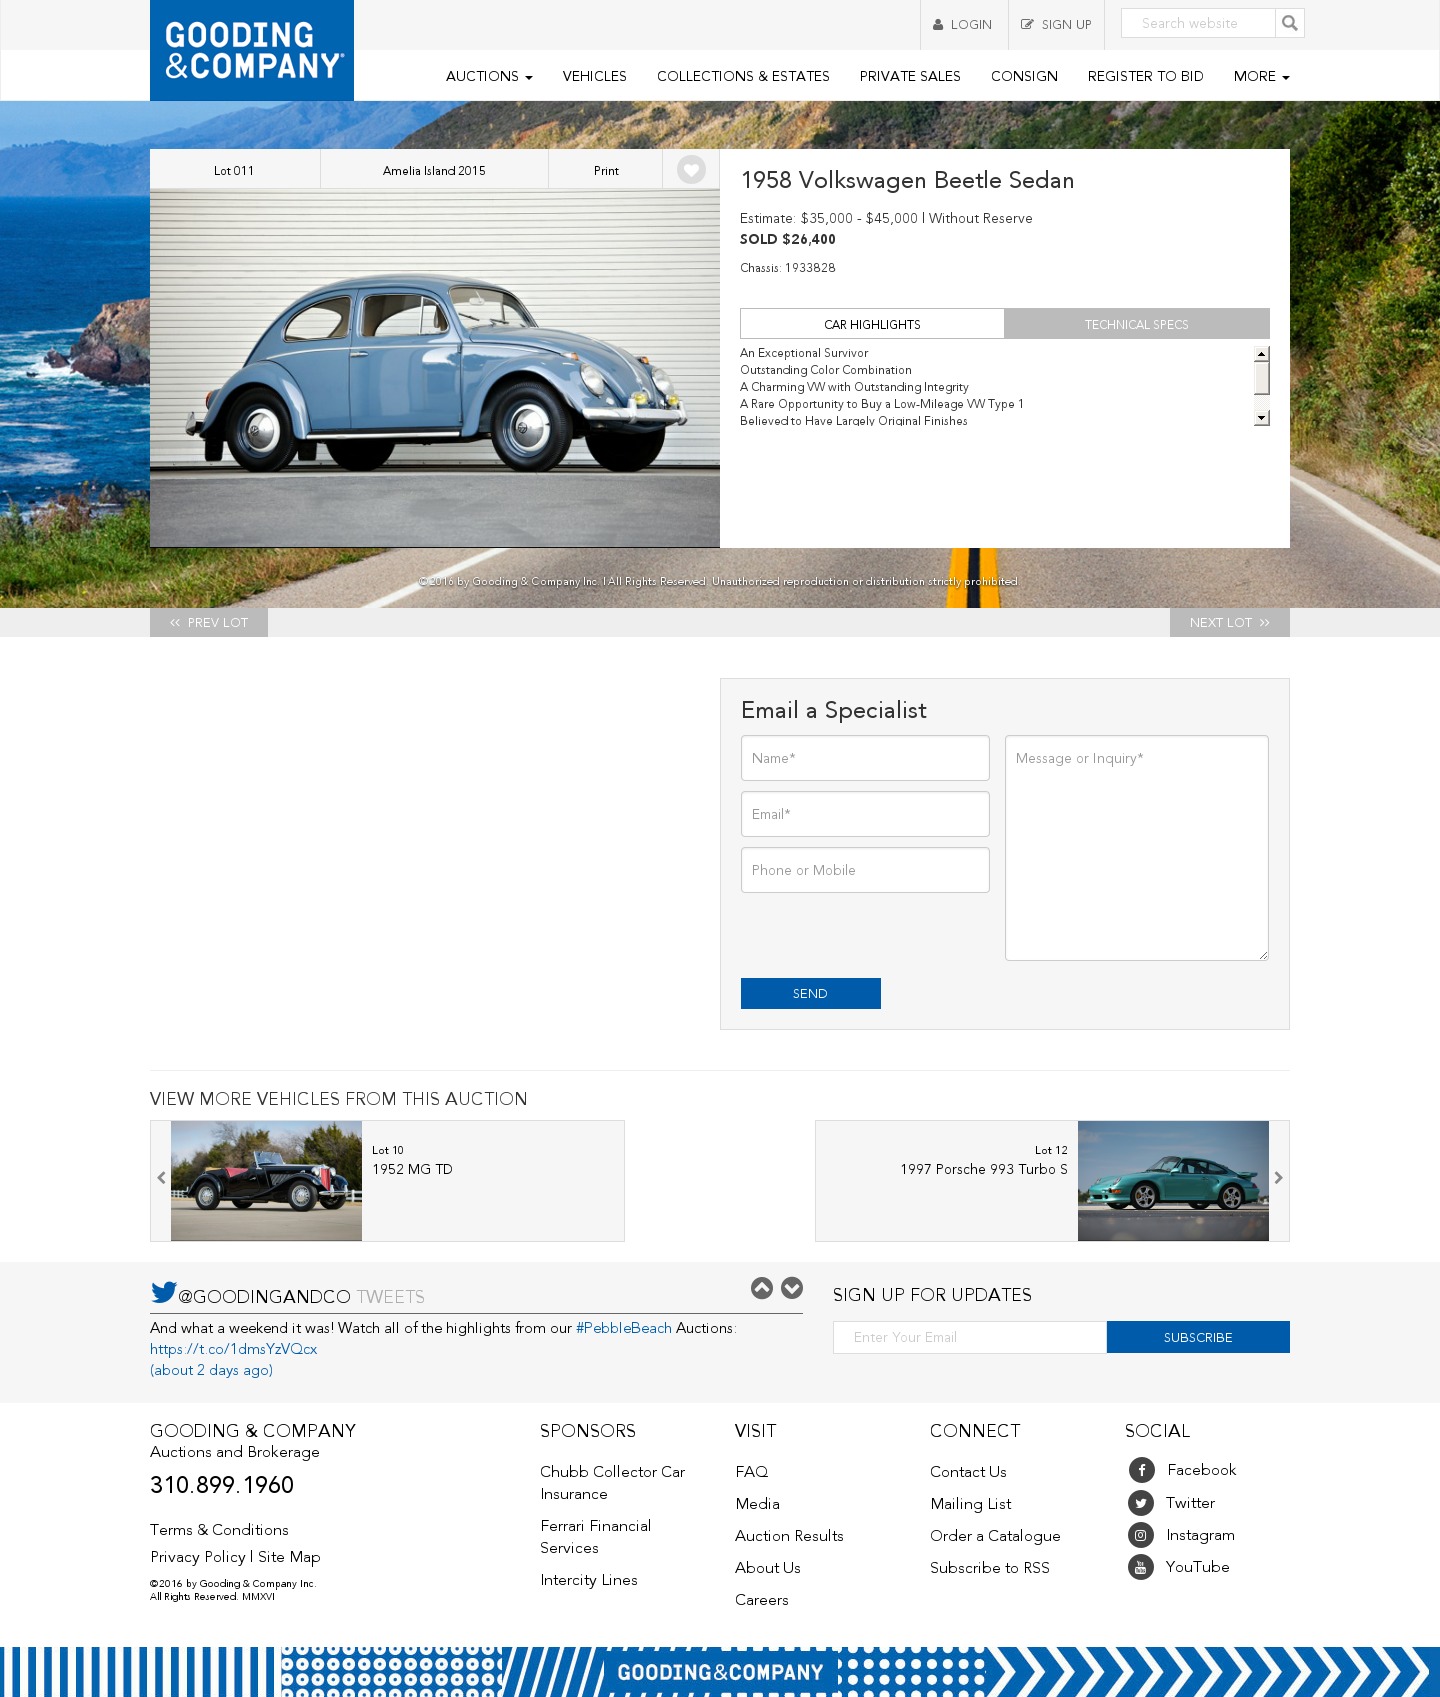This screenshot has height=1697, width=1440.
Task: Select the Car Highlights tab
Action: pos(872,324)
